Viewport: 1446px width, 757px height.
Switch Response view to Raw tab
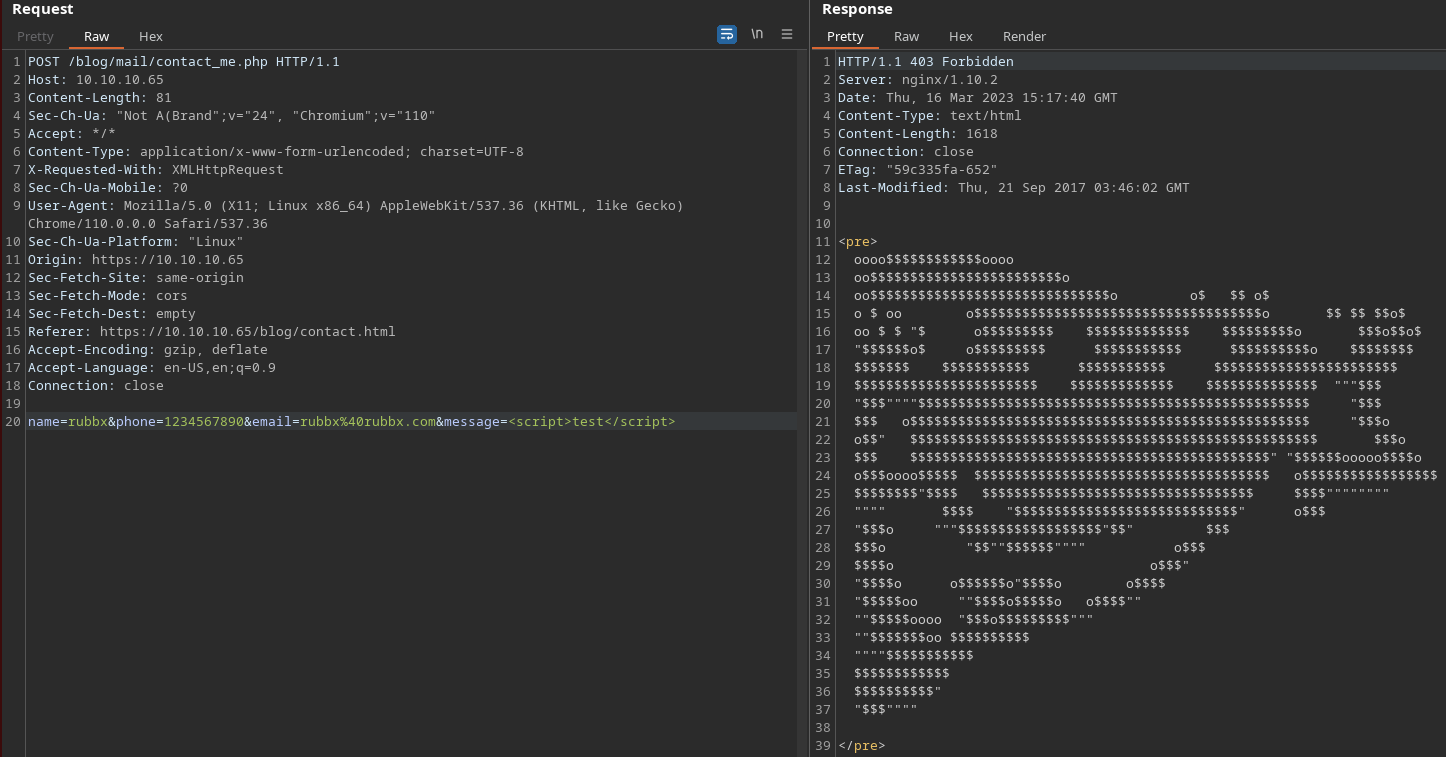tap(907, 36)
